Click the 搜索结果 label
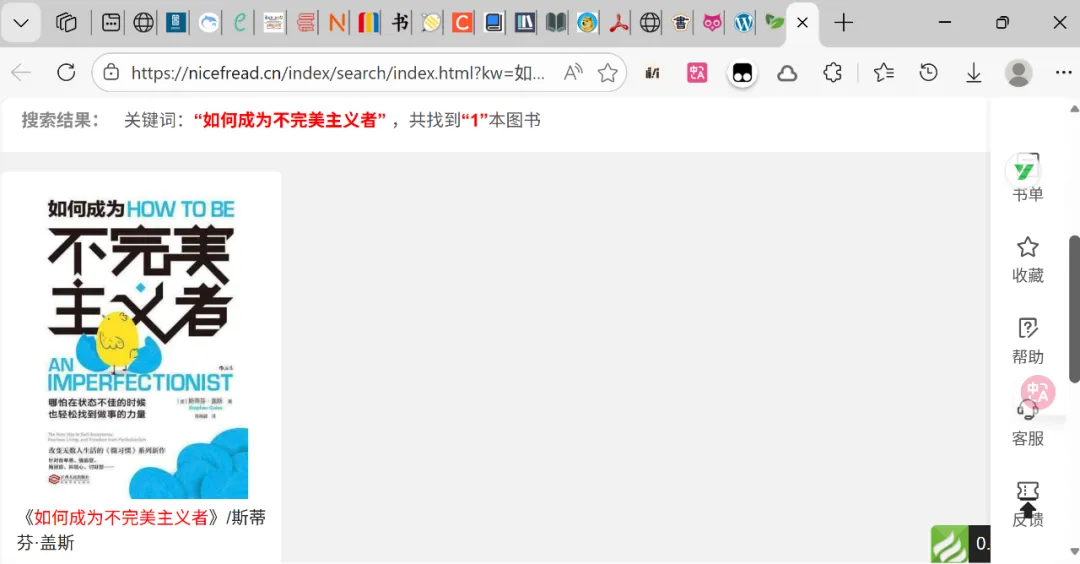This screenshot has width=1080, height=564. [61, 120]
